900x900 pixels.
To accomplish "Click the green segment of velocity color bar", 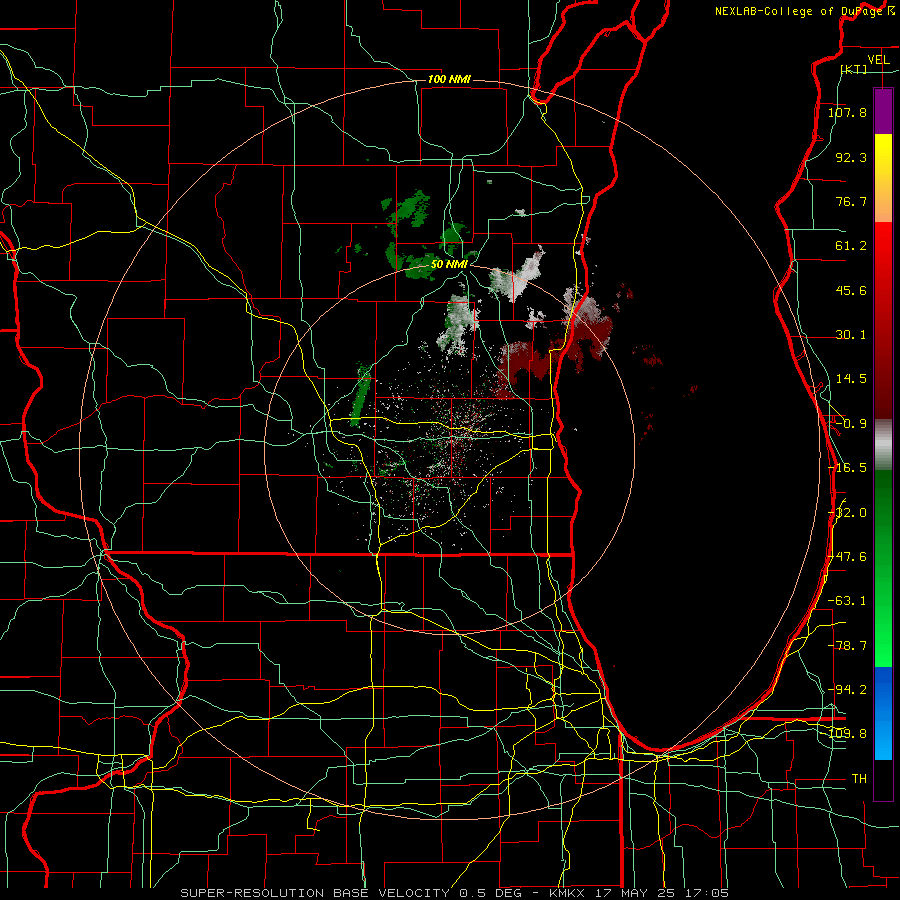I will 883,568.
